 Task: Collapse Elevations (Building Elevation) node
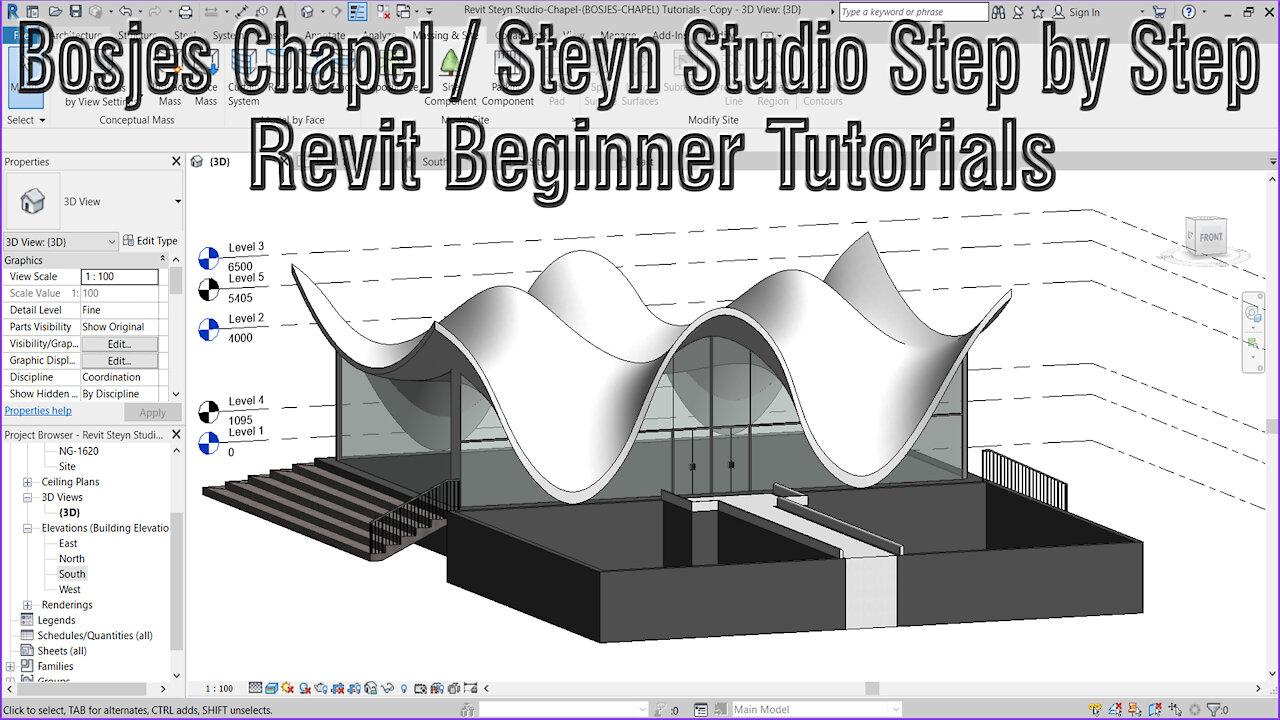(x=28, y=528)
